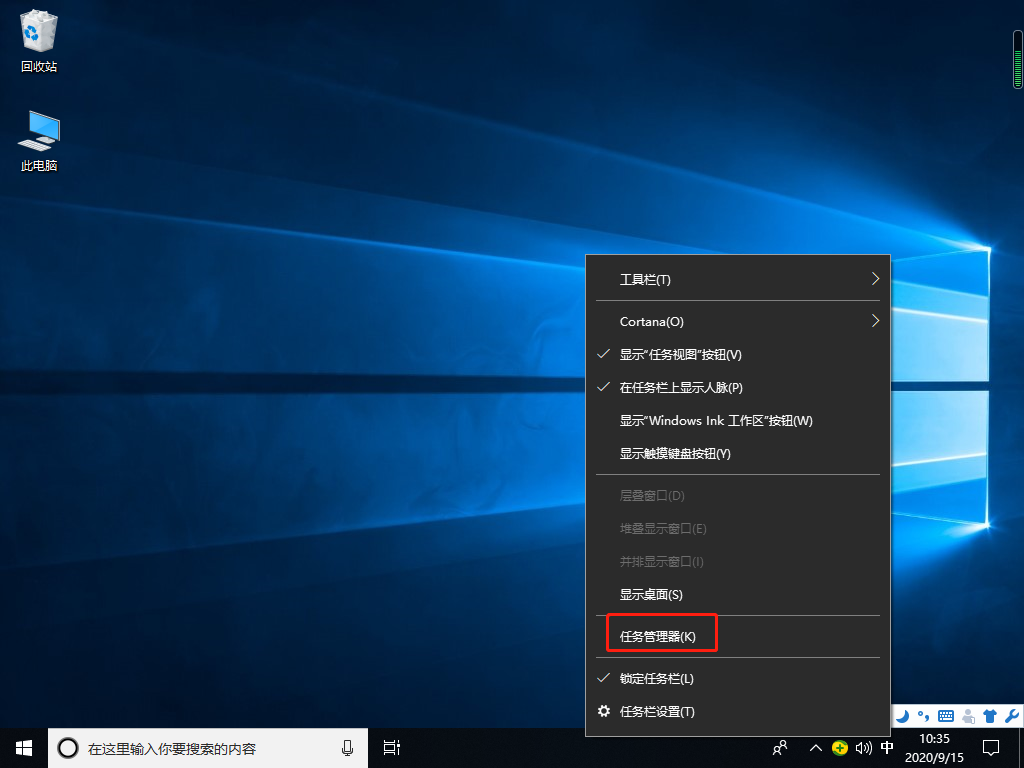Click the Task View icon on the taskbar
The width and height of the screenshot is (1024, 768).
[390, 747]
